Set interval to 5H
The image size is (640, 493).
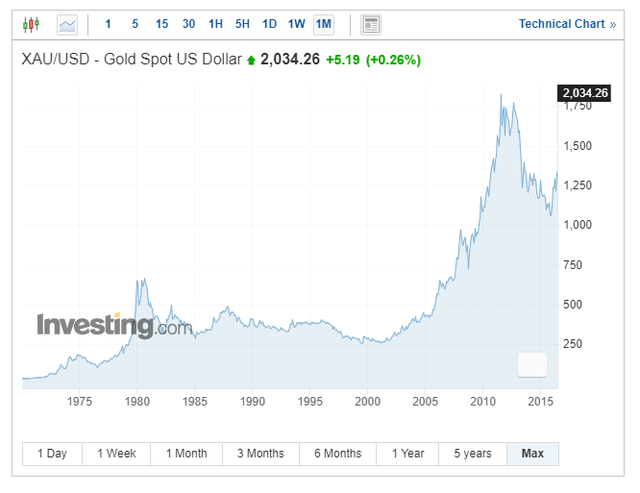[x=242, y=24]
